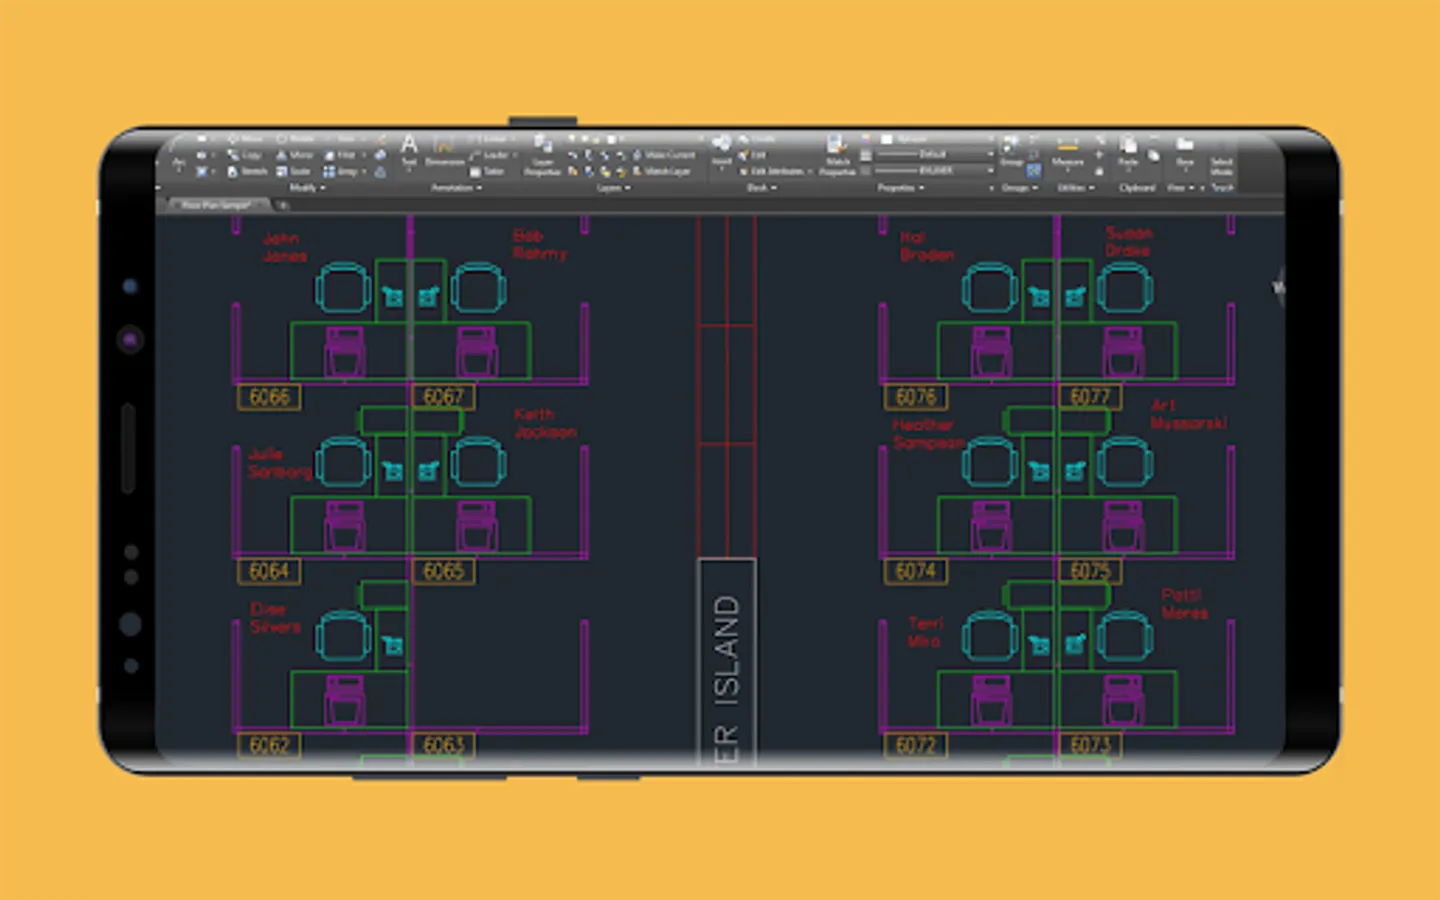The height and width of the screenshot is (900, 1440).
Task: Click the Edit block button
Action: pos(751,155)
